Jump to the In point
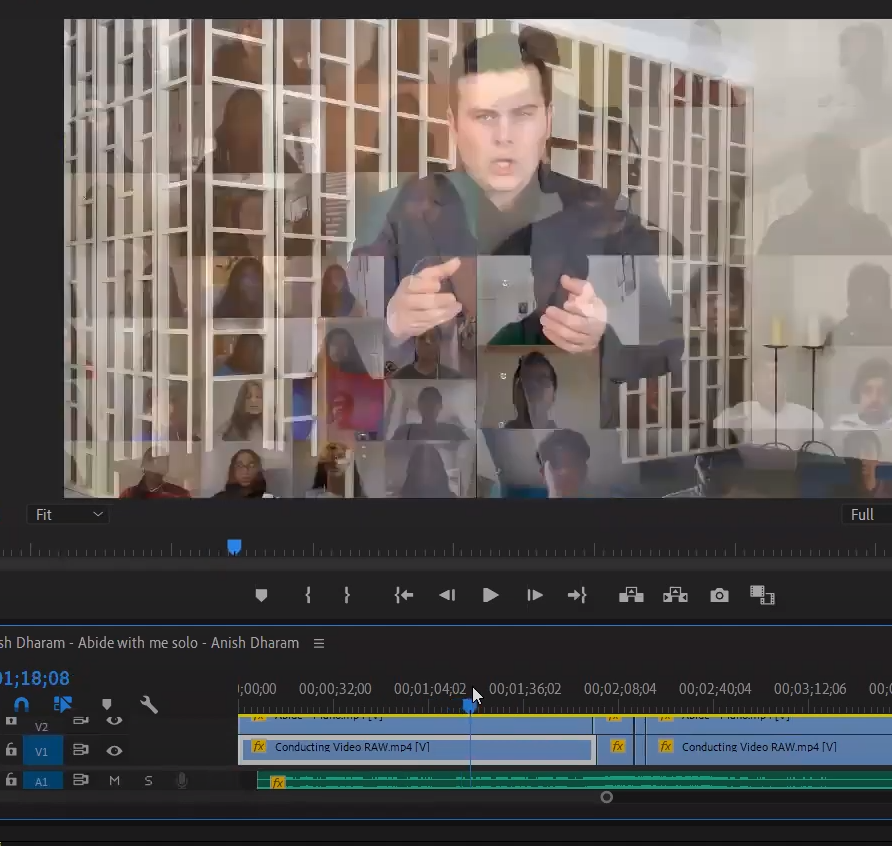 403,596
